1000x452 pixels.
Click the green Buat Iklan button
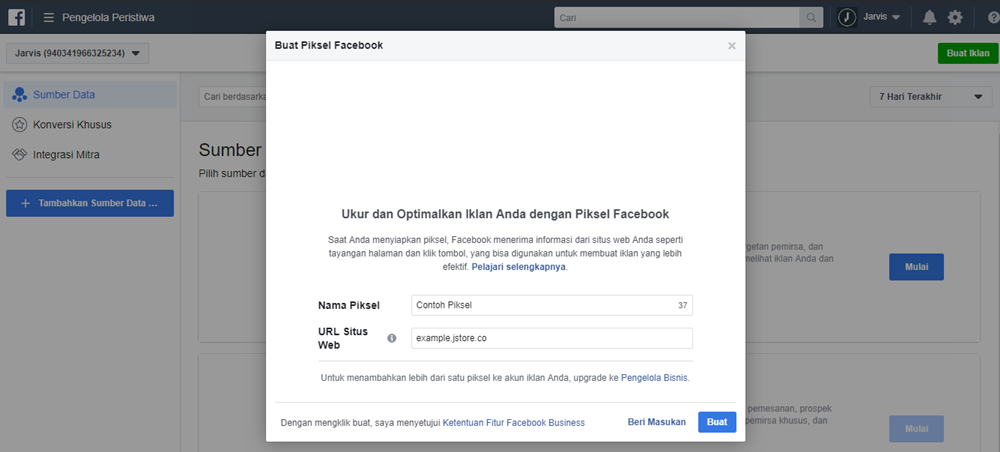pos(967,54)
